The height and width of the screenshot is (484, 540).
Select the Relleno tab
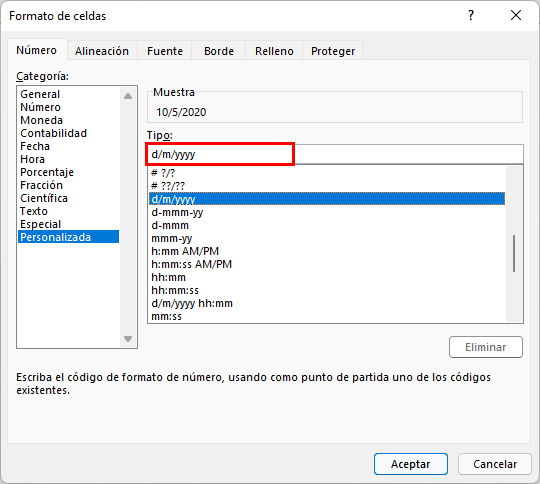click(x=274, y=51)
